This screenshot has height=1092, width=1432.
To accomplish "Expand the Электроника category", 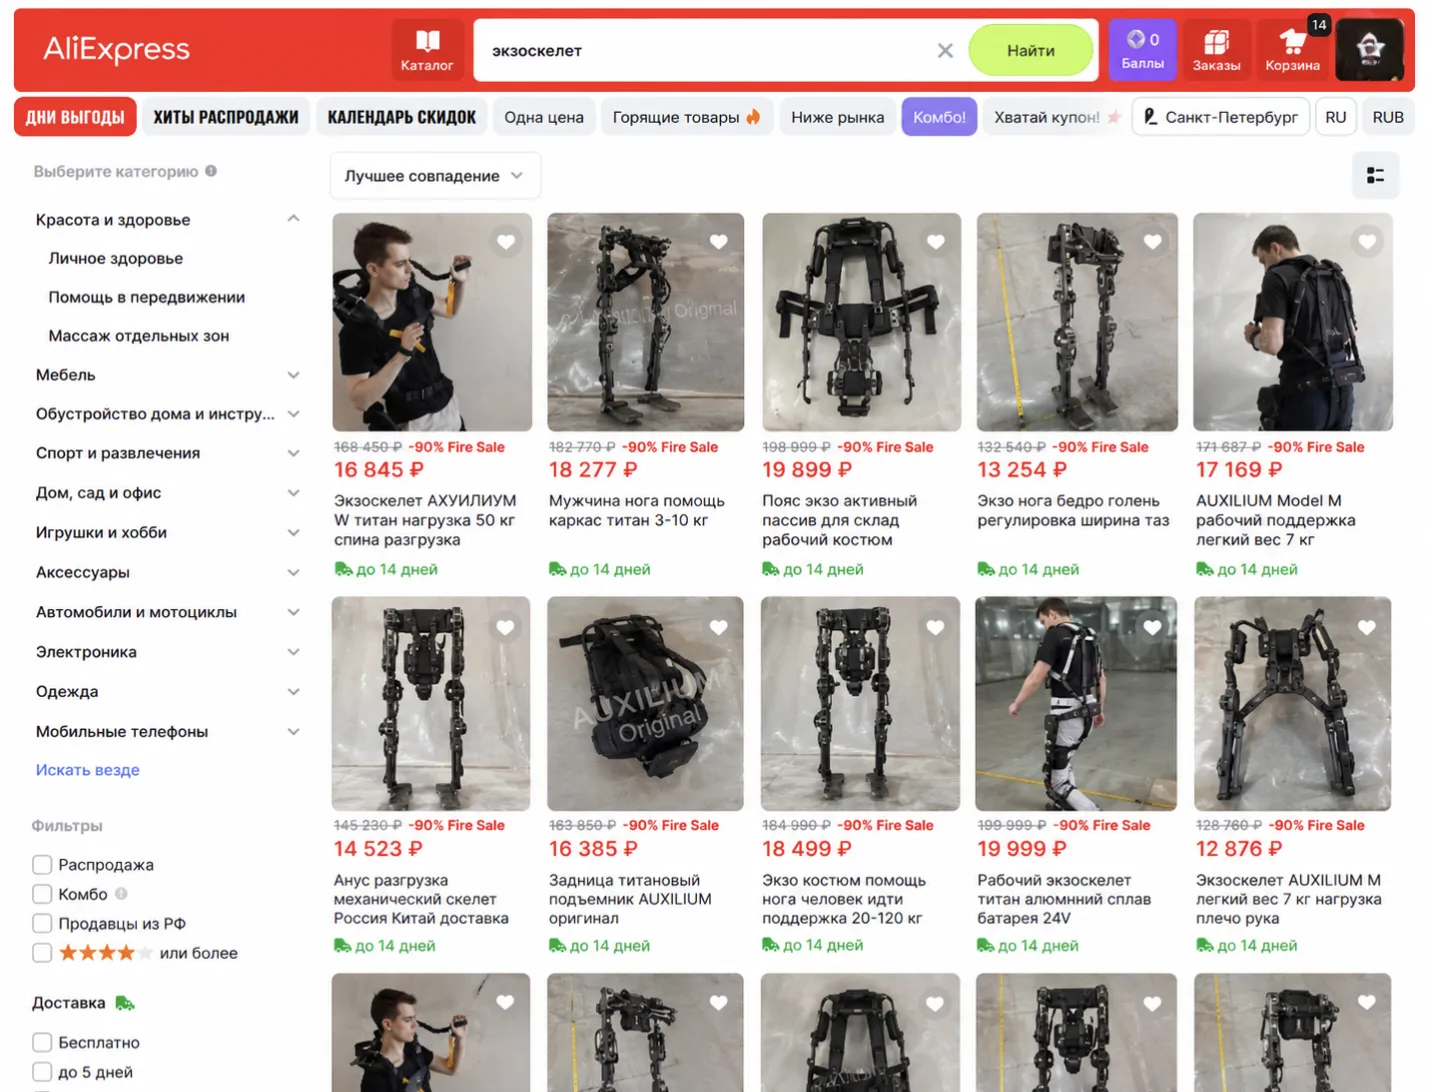I will (x=293, y=652).
